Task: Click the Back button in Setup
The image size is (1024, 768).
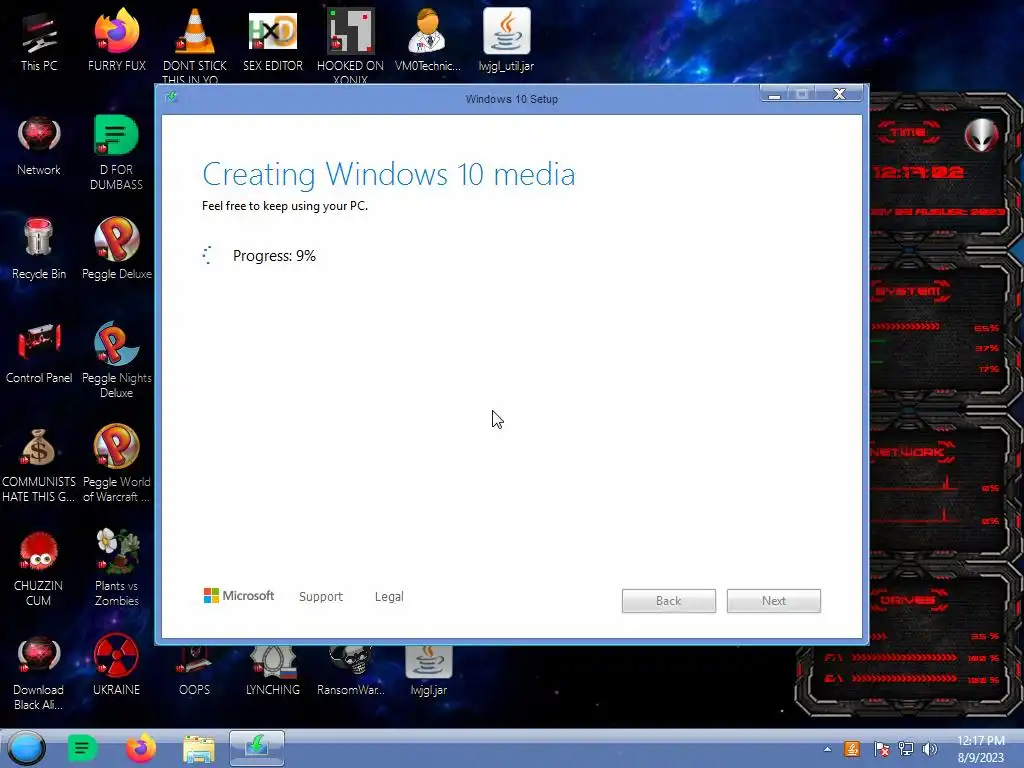Action: (669, 601)
